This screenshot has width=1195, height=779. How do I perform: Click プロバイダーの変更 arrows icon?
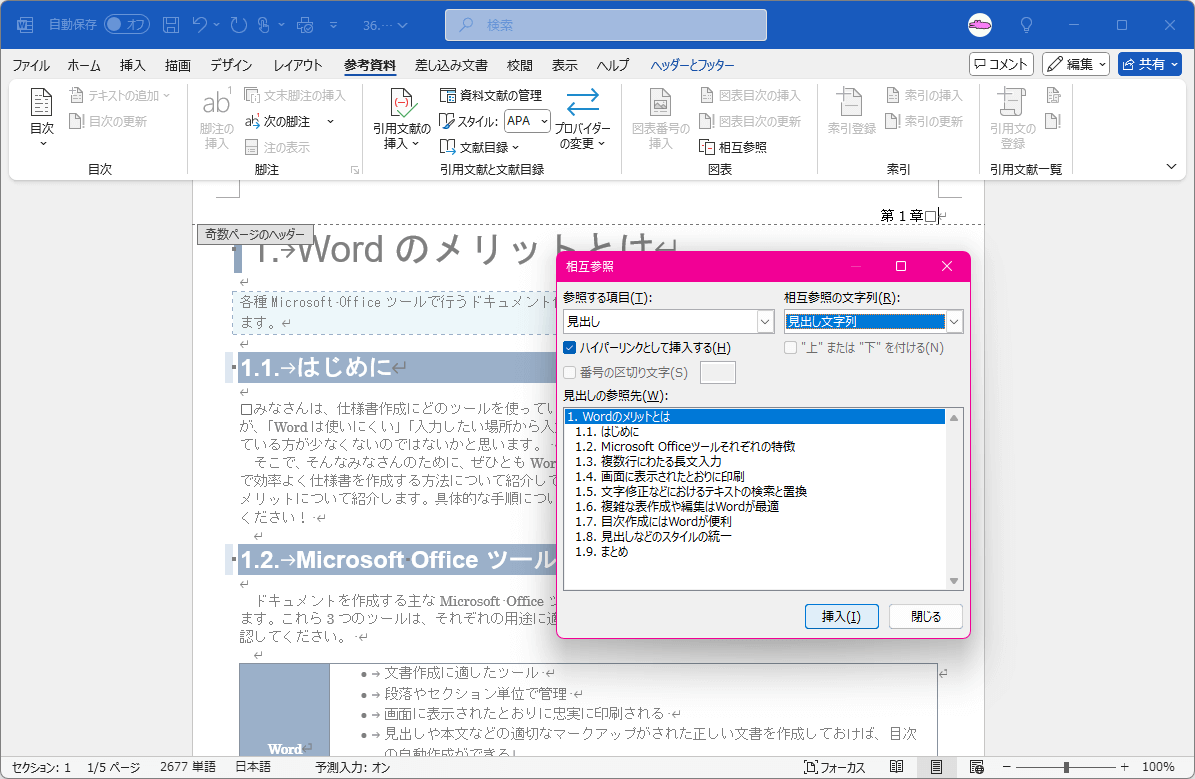[582, 101]
